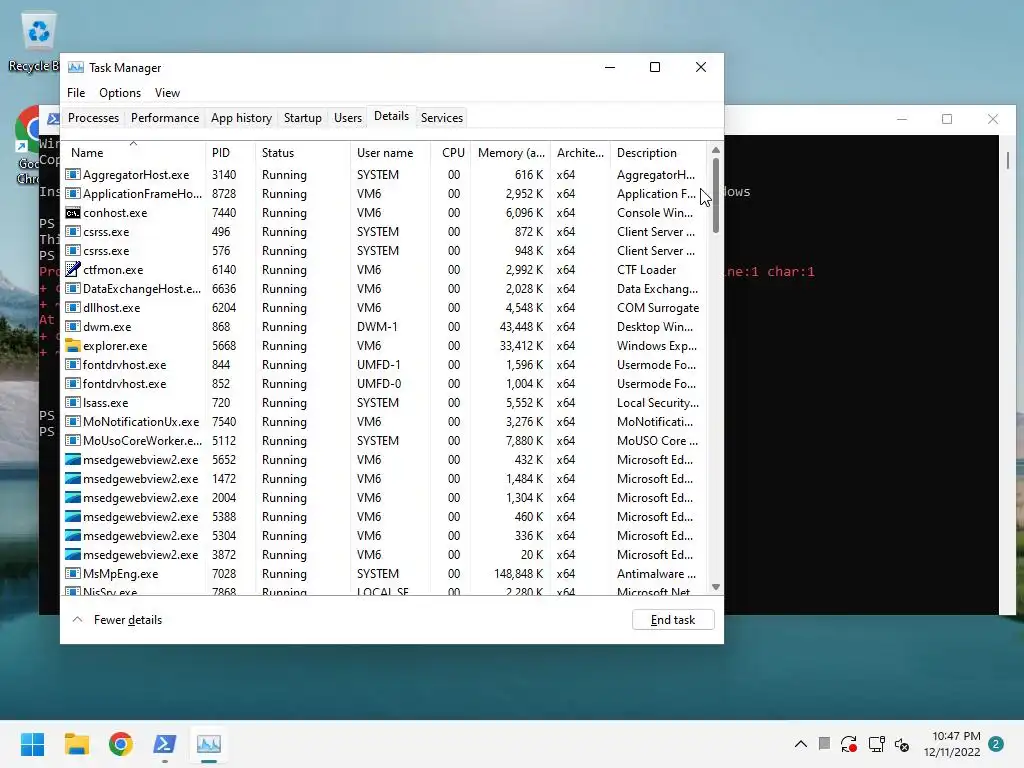Sort by the PID column header
This screenshot has width=1024, height=768.
[x=230, y=153]
